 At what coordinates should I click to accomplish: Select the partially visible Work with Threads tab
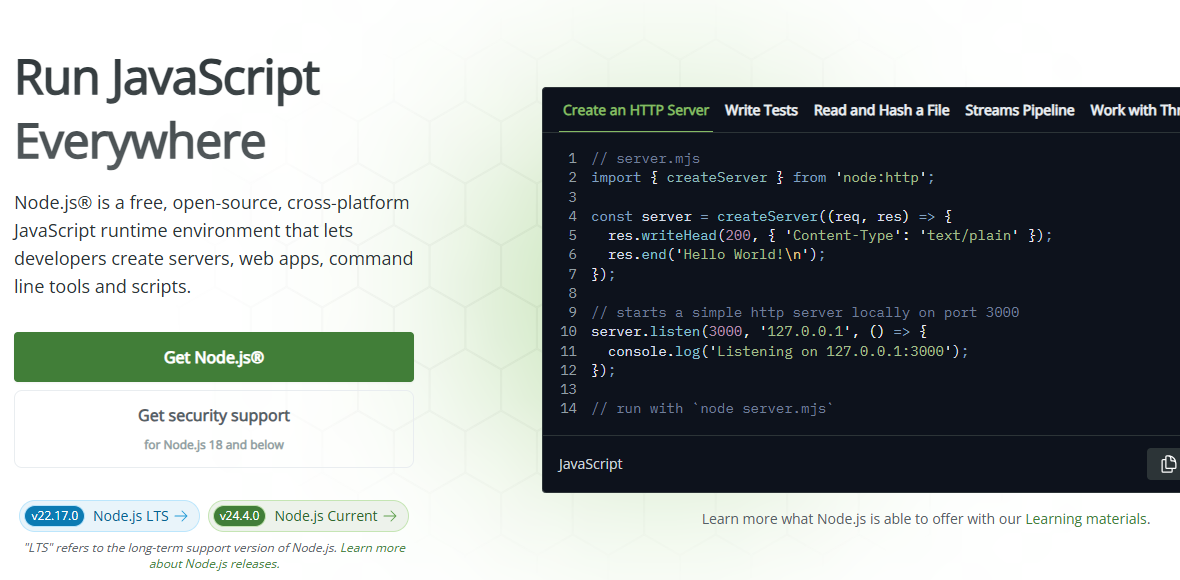click(x=1134, y=111)
